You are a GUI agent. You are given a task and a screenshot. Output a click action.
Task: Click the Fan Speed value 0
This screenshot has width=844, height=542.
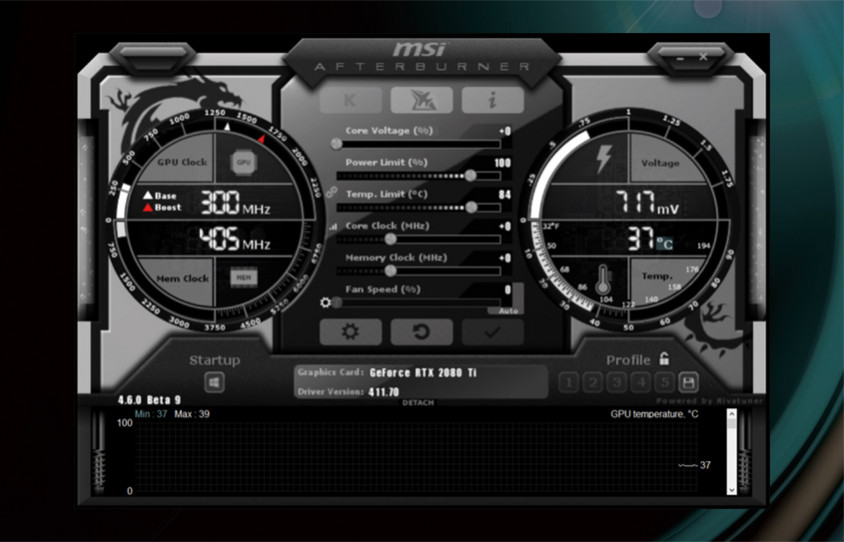508,290
